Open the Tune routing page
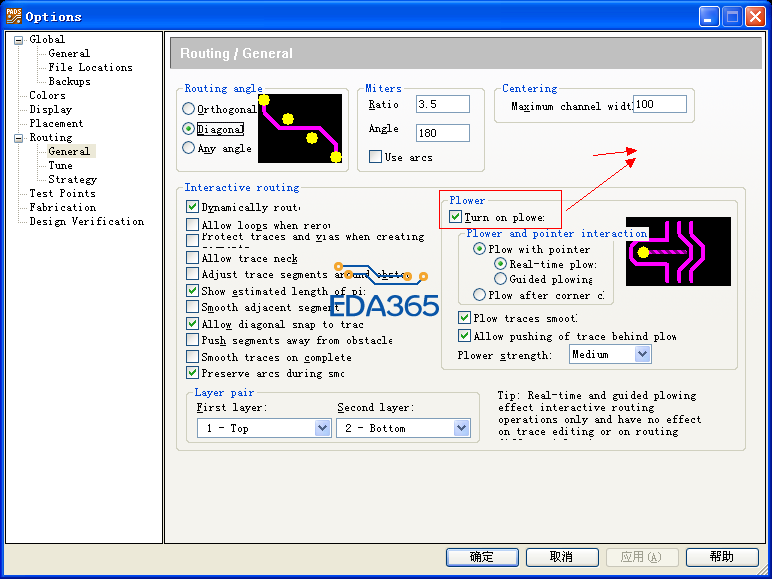 (x=61, y=165)
